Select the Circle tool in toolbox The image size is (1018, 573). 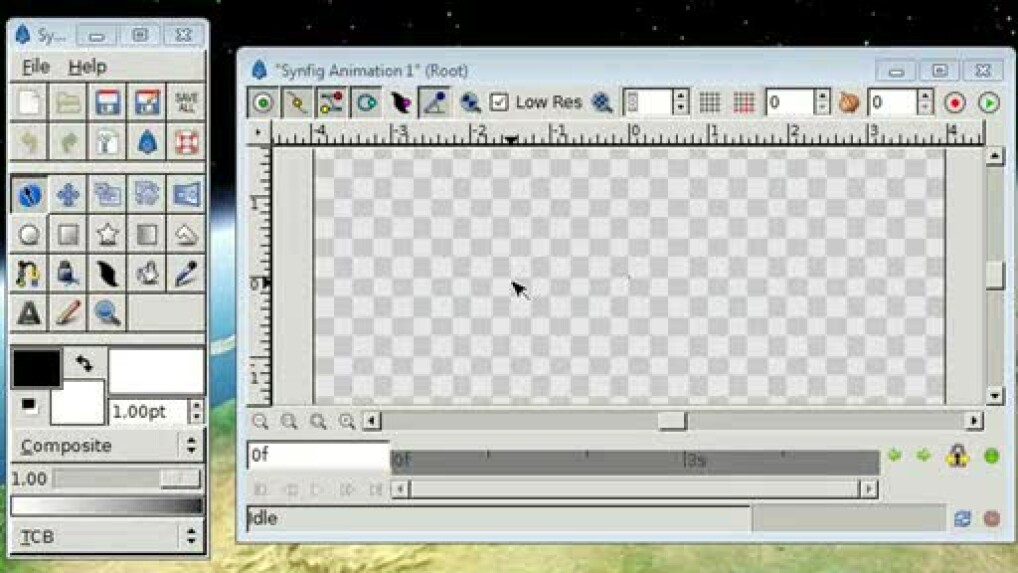coord(29,235)
